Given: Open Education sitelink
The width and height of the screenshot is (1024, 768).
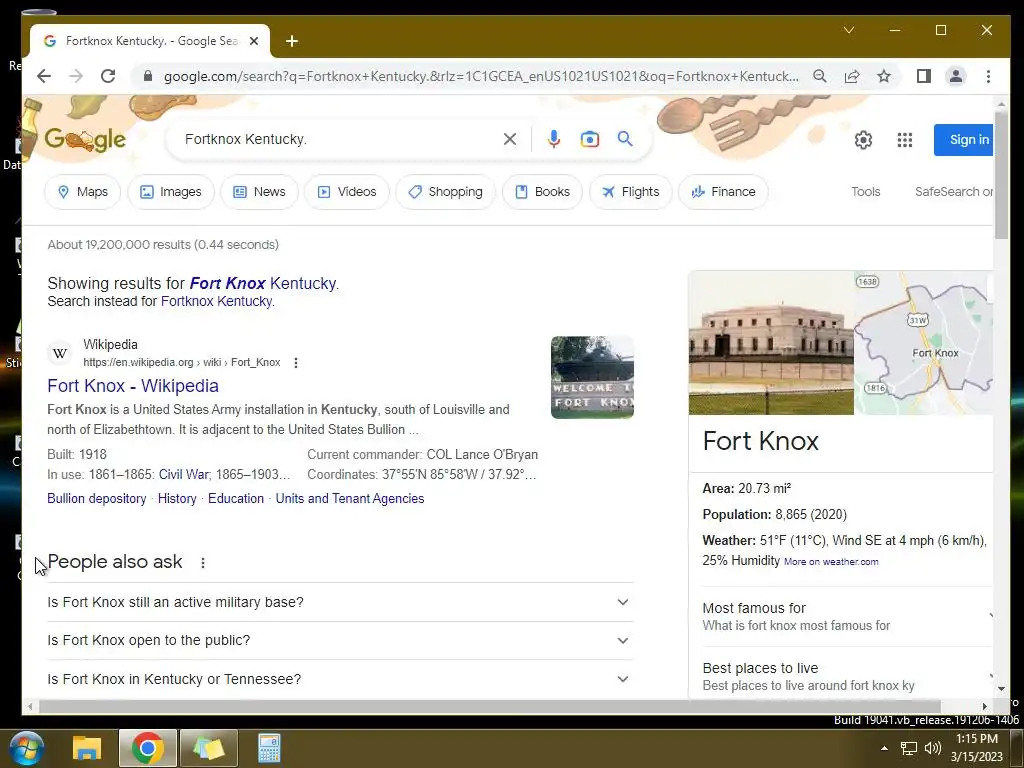Looking at the screenshot, I should [x=236, y=498].
